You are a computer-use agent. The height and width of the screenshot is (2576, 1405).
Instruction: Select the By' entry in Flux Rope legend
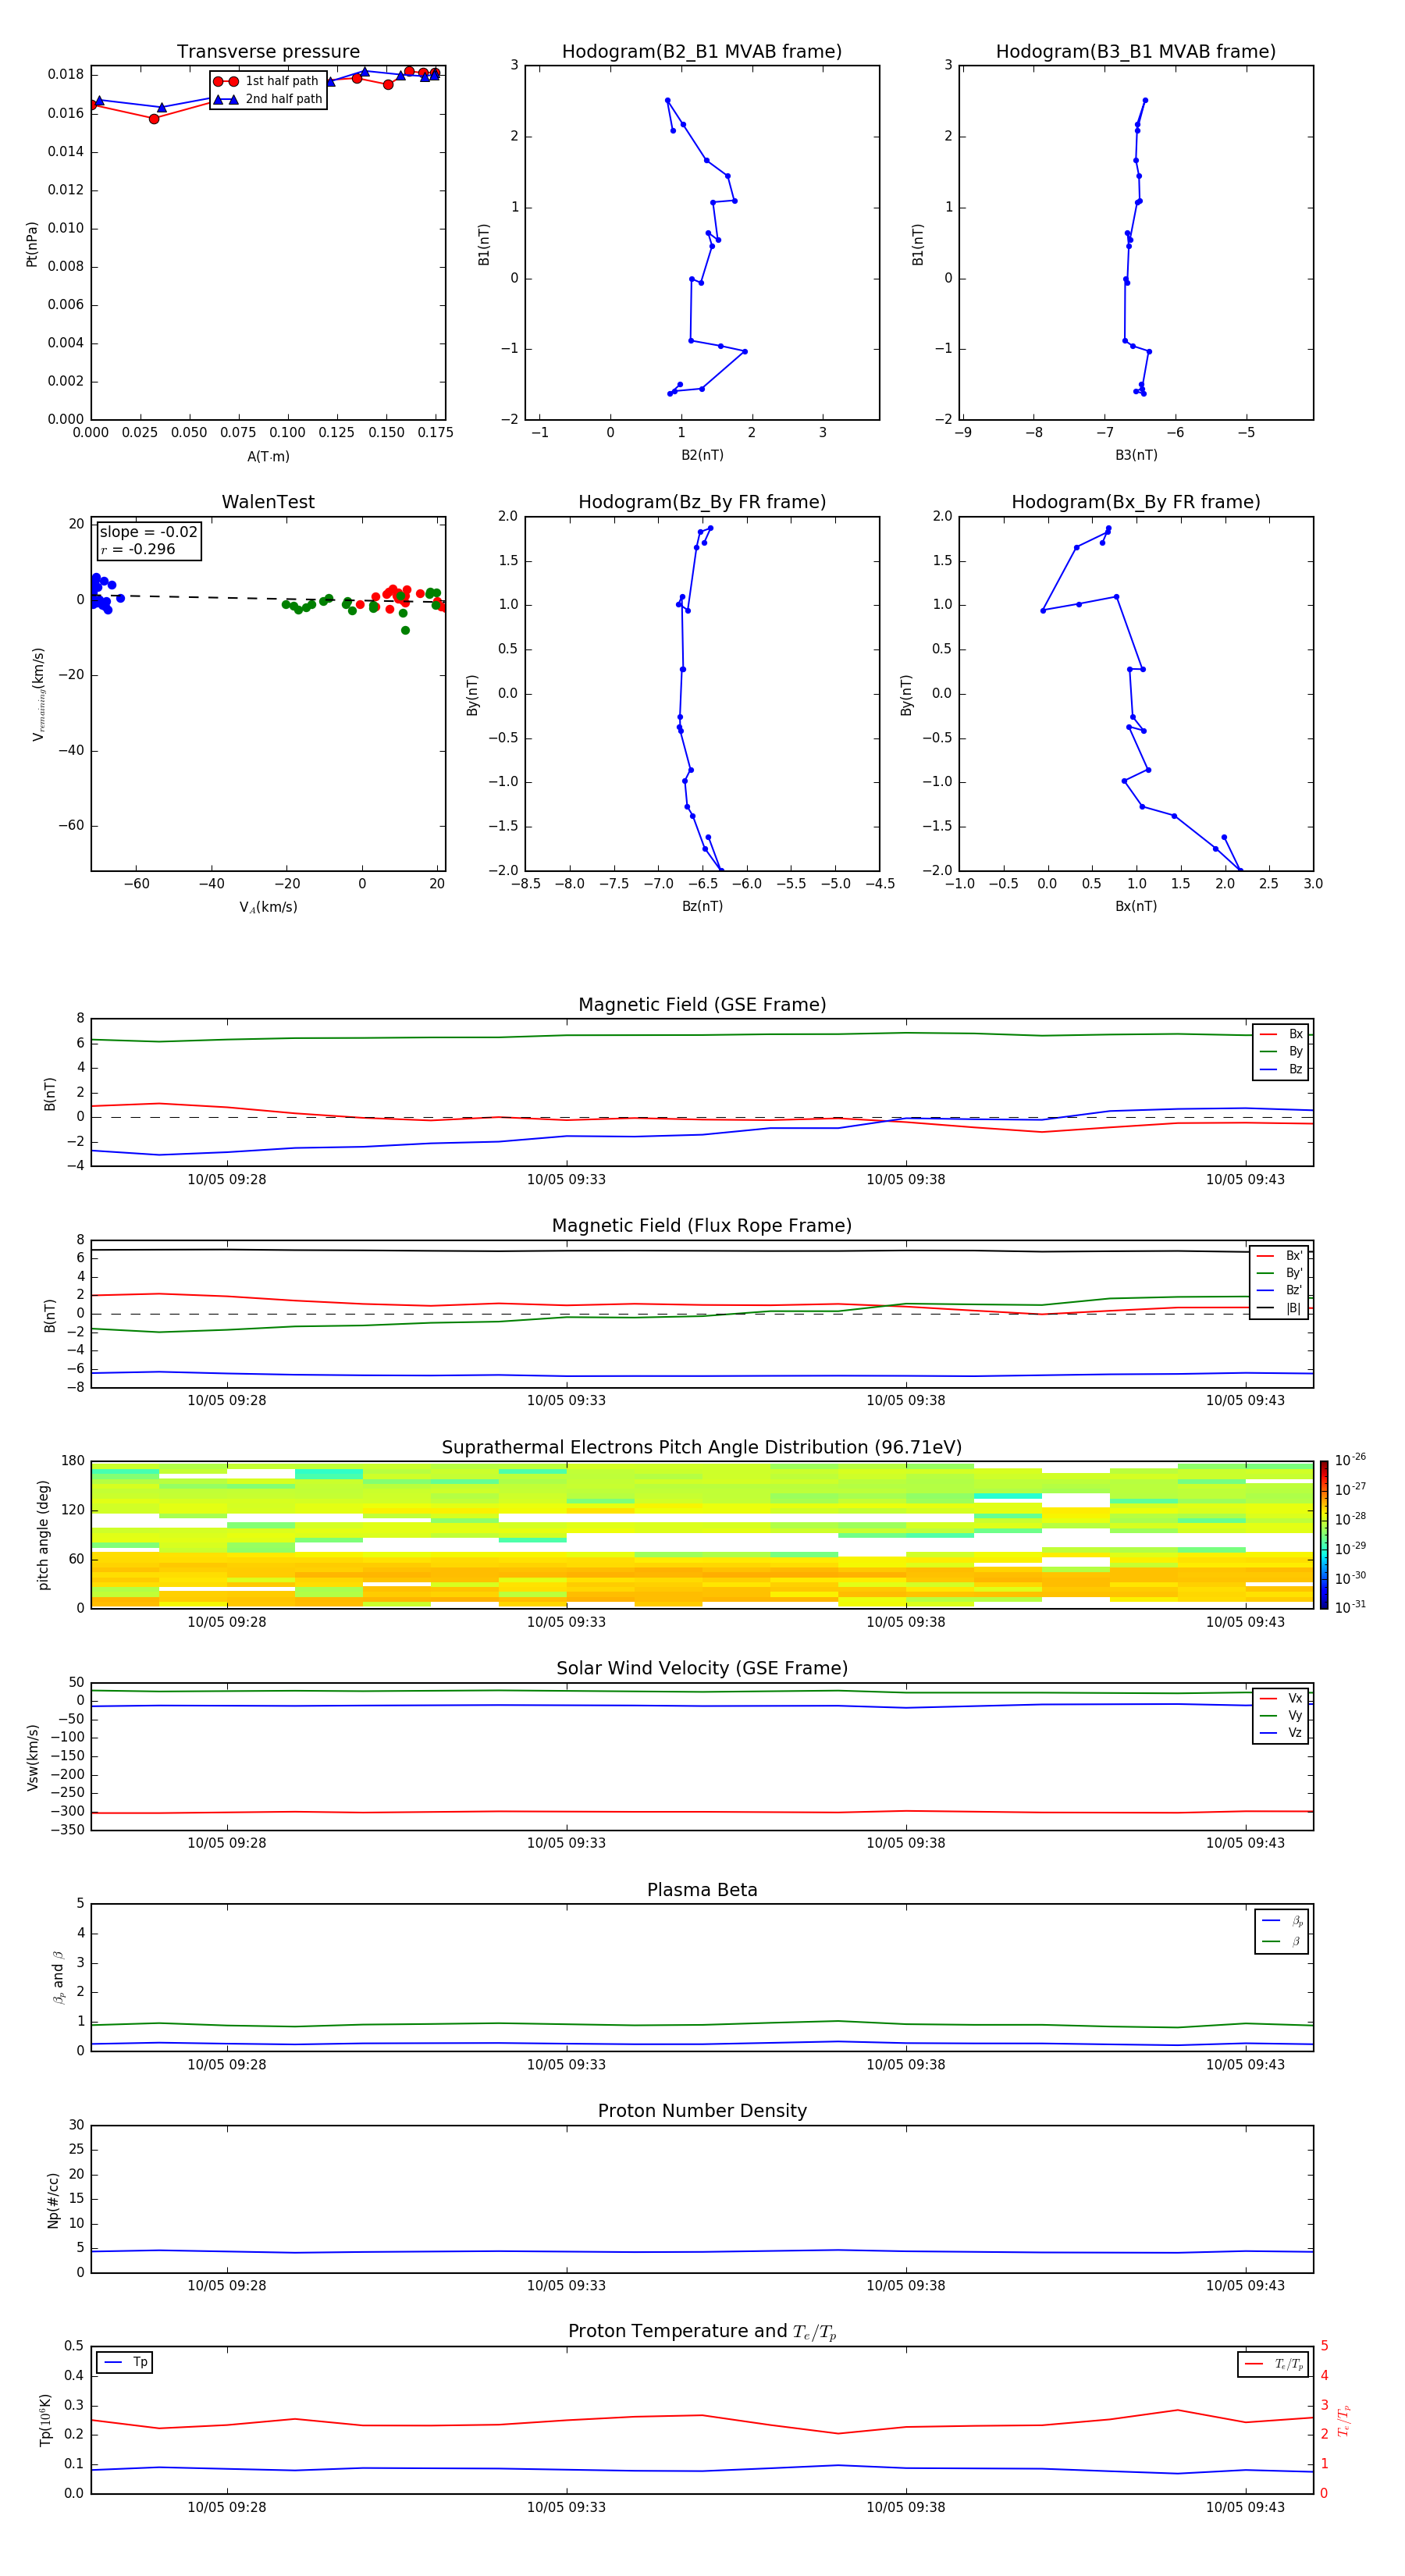point(1279,1274)
